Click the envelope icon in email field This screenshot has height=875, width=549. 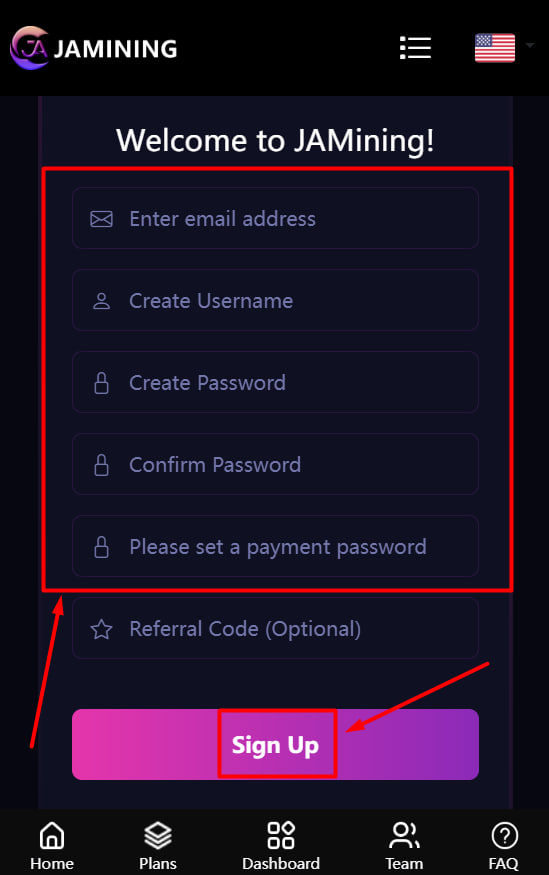pos(102,219)
